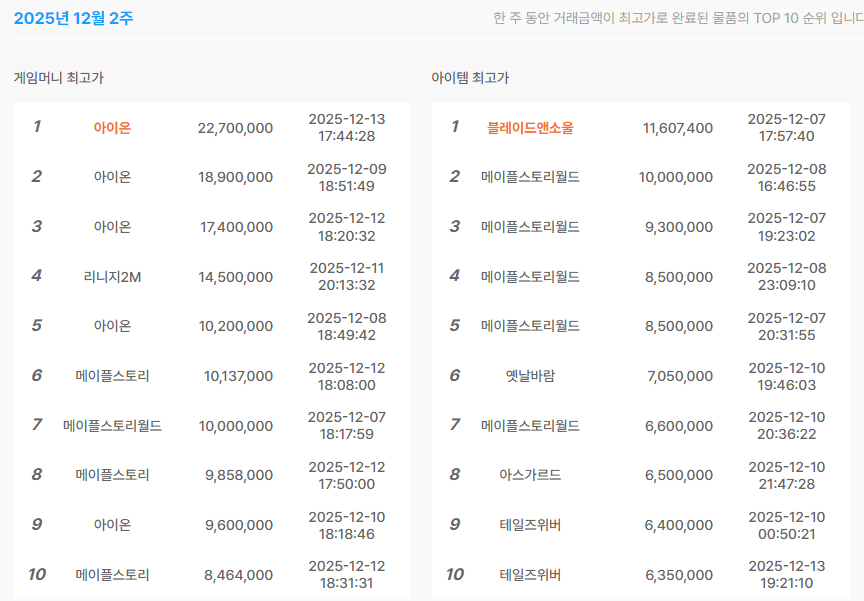Screen dimensions: 864x601
Task: Open the orange 아이온 rank 1 link
Action: [x=112, y=128]
